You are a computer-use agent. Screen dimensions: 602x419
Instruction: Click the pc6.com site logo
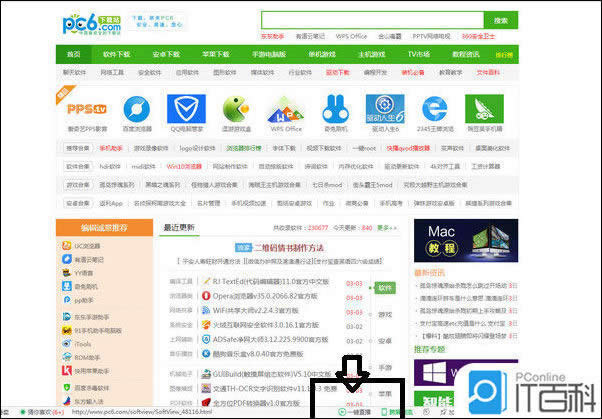click(x=92, y=25)
